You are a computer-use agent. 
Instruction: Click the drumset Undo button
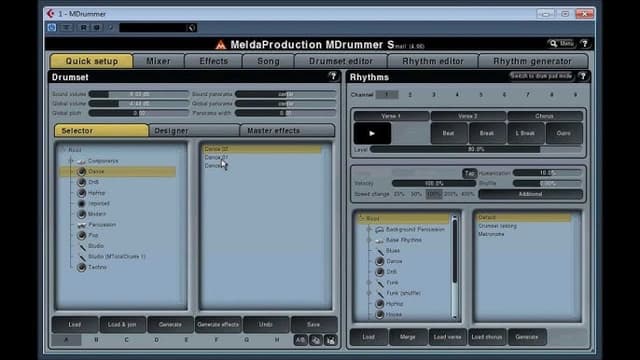pos(266,324)
